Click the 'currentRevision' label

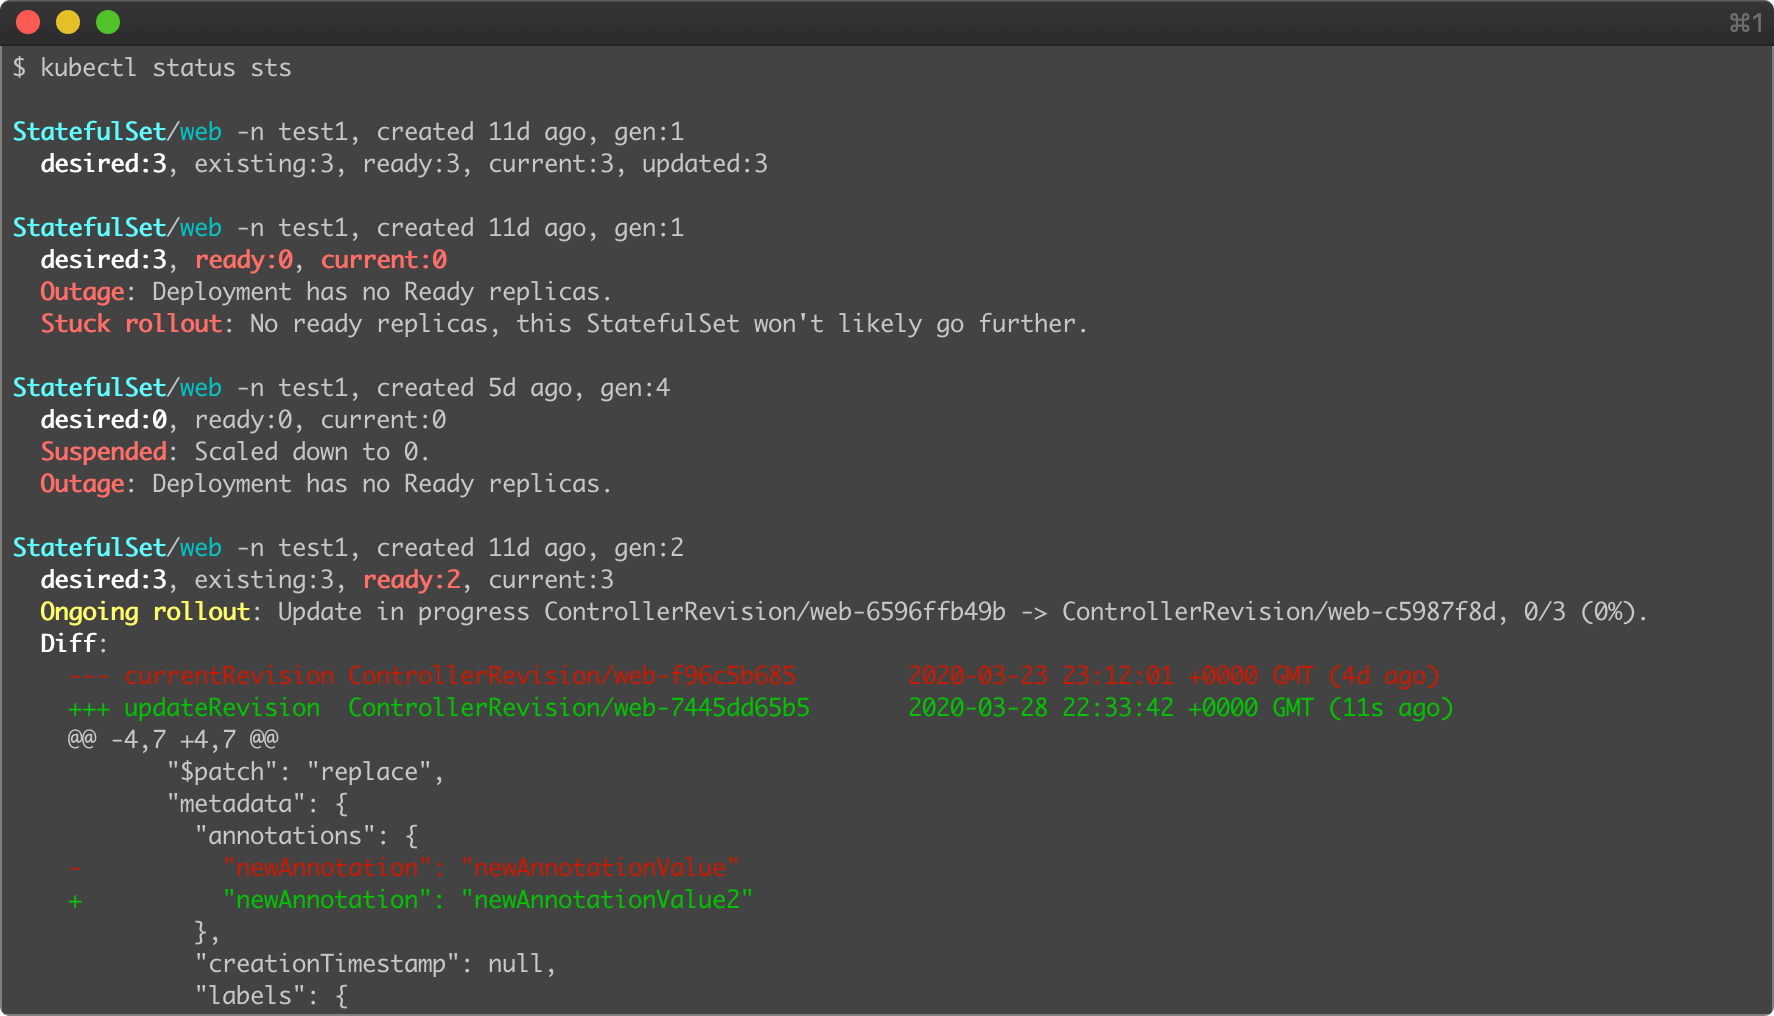point(229,676)
